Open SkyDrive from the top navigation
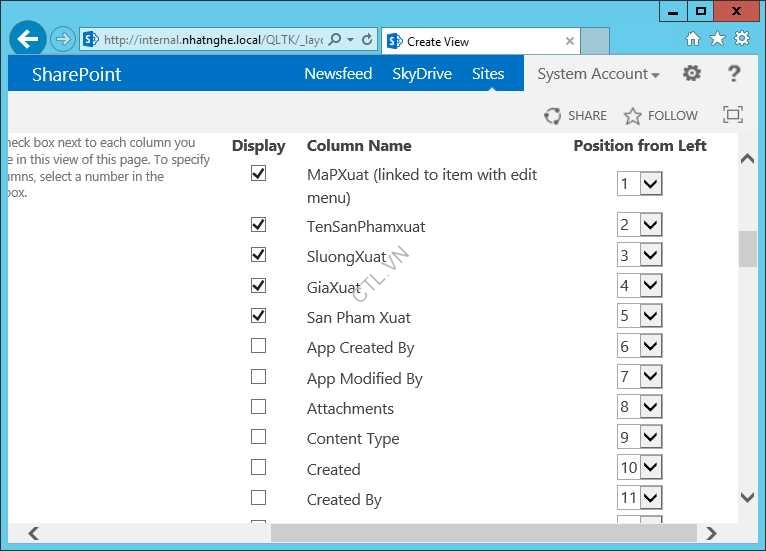 pyautogui.click(x=422, y=74)
